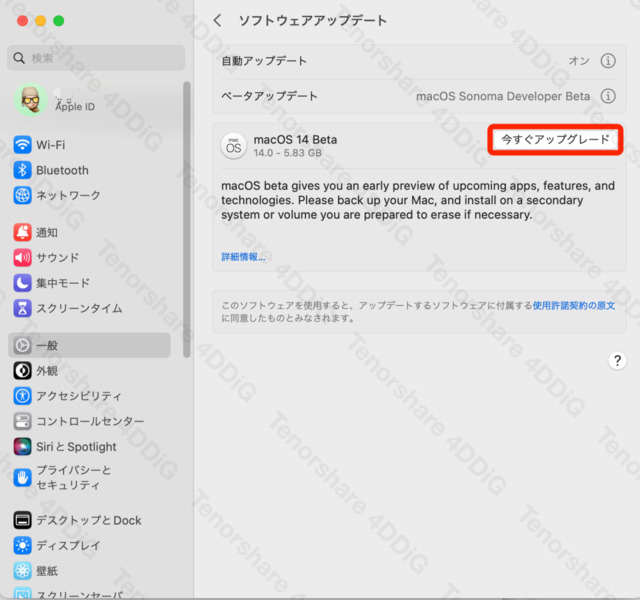The height and width of the screenshot is (600, 640).
Task: Select アクセシビリティ label in sidebar
Action: tap(79, 396)
